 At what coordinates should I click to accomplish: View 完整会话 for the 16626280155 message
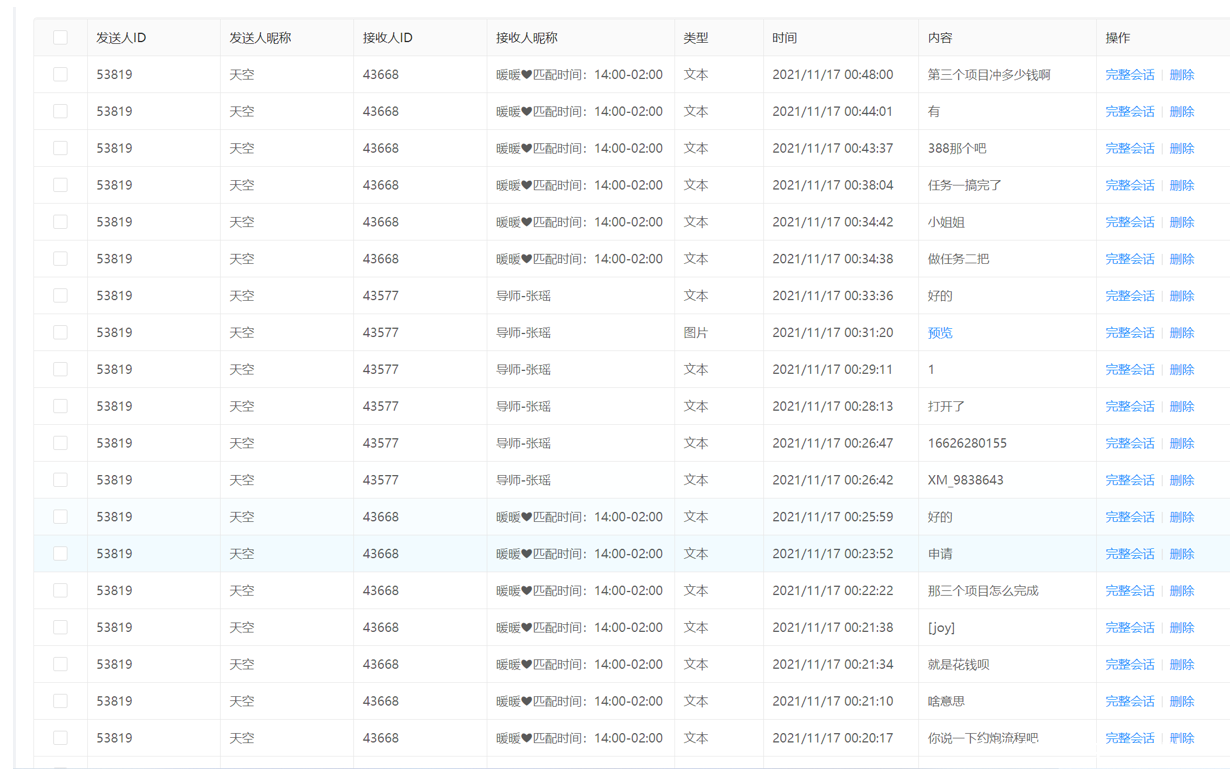tap(1129, 443)
